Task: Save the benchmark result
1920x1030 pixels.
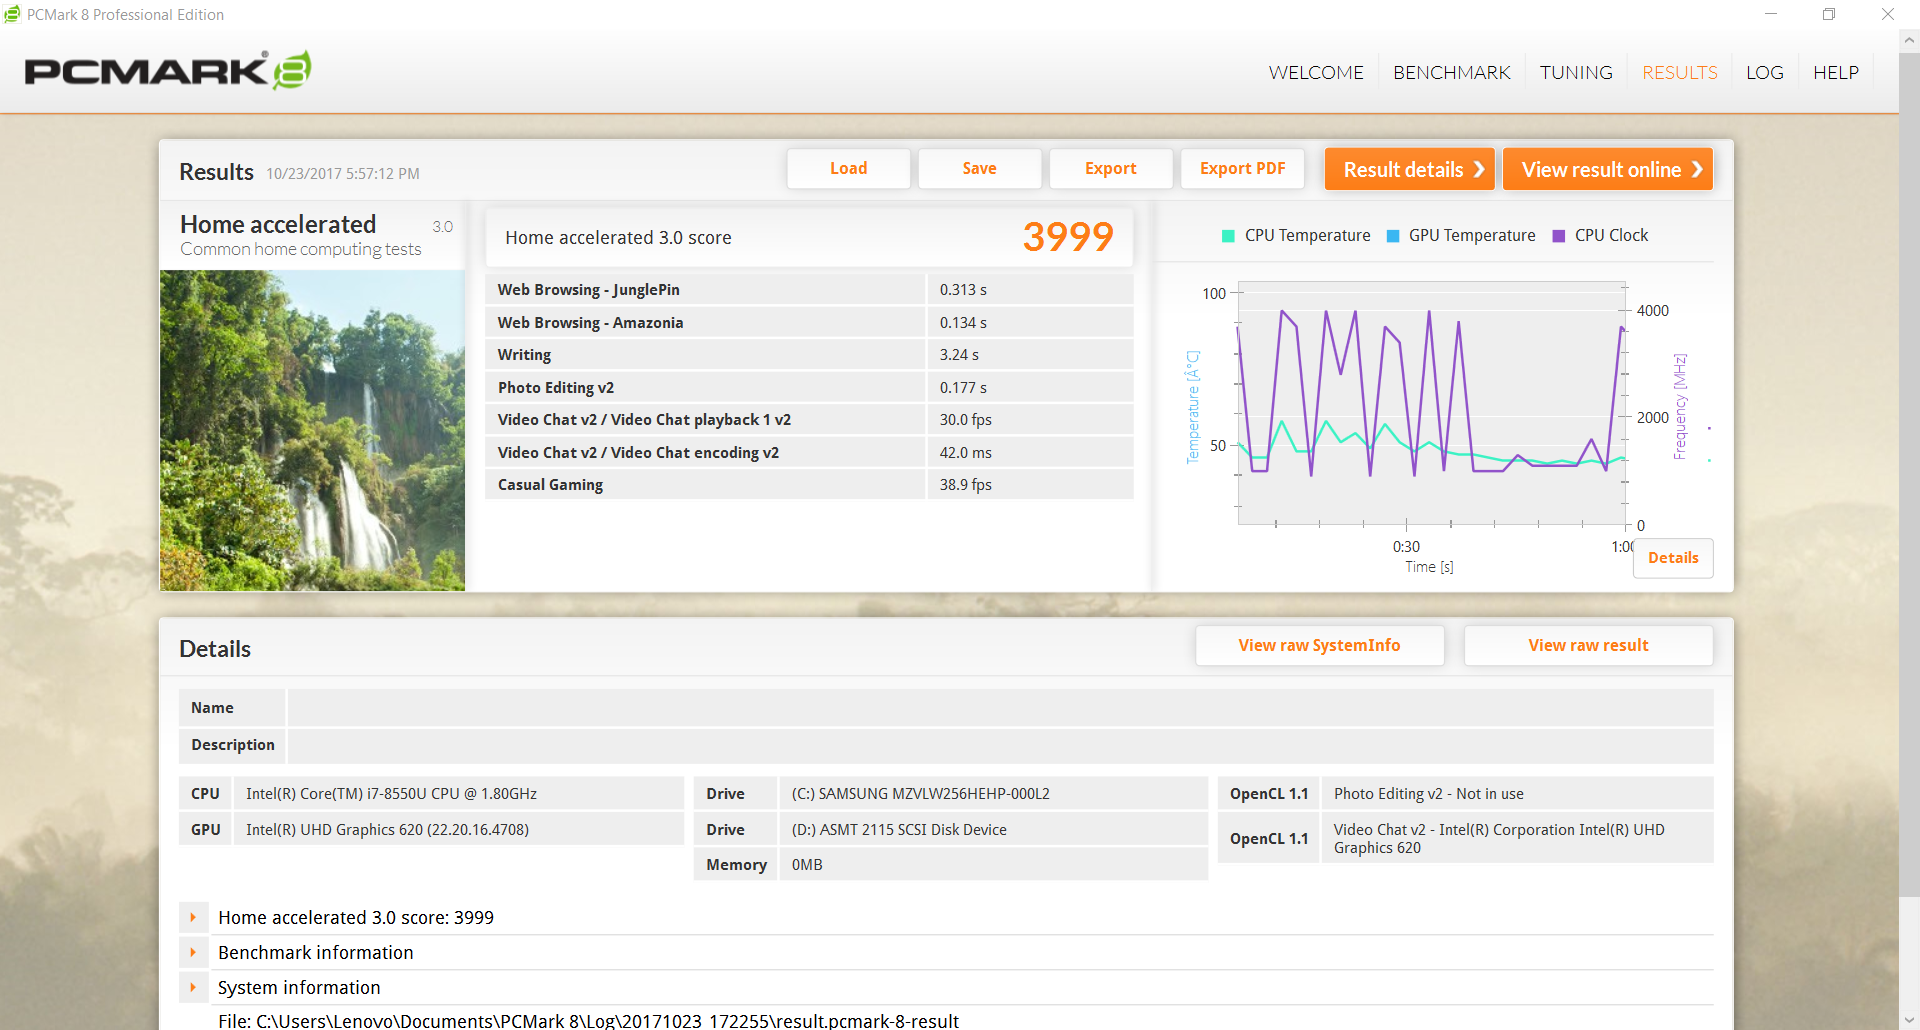Action: pyautogui.click(x=979, y=169)
